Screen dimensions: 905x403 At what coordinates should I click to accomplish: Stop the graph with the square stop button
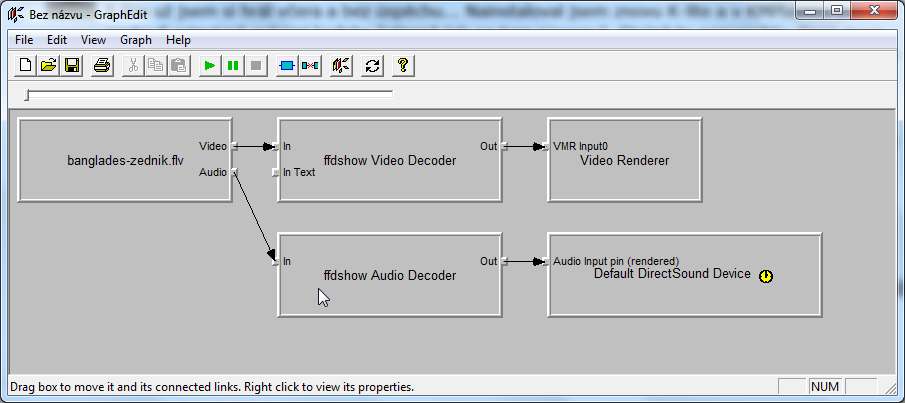pos(256,65)
